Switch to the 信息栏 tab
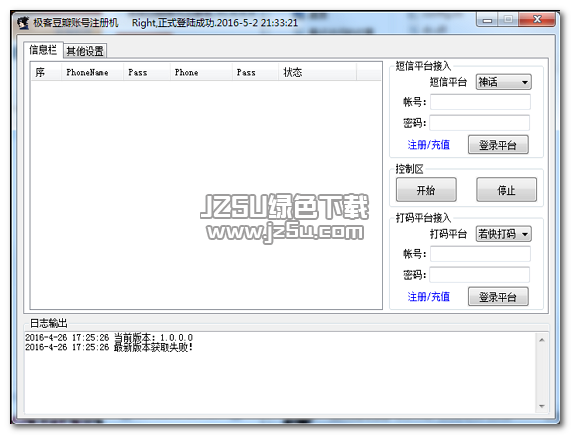Image resolution: width=571 pixels, height=435 pixels. [x=43, y=50]
